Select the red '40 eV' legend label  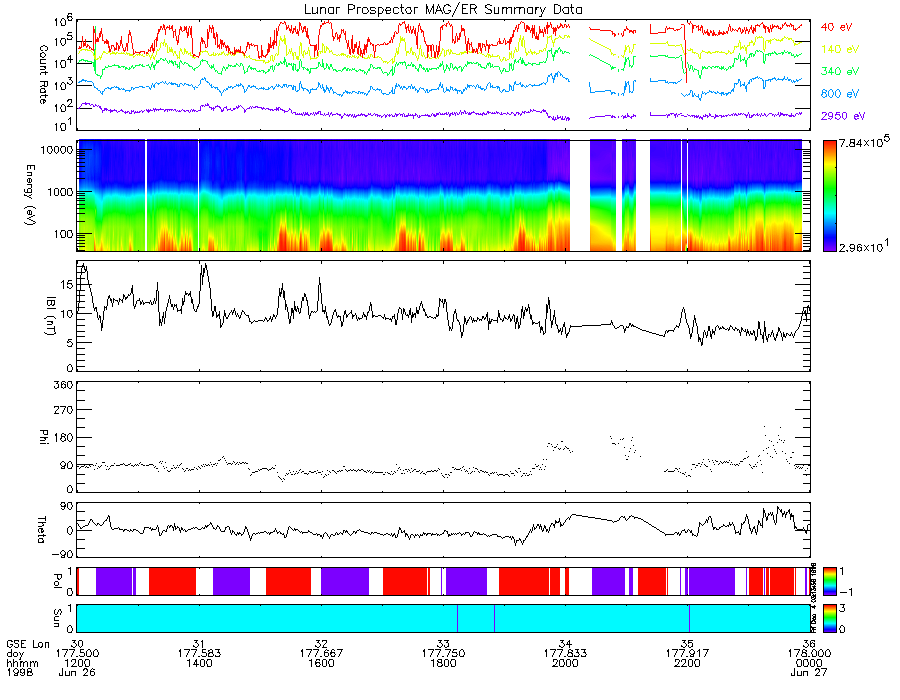tap(836, 27)
